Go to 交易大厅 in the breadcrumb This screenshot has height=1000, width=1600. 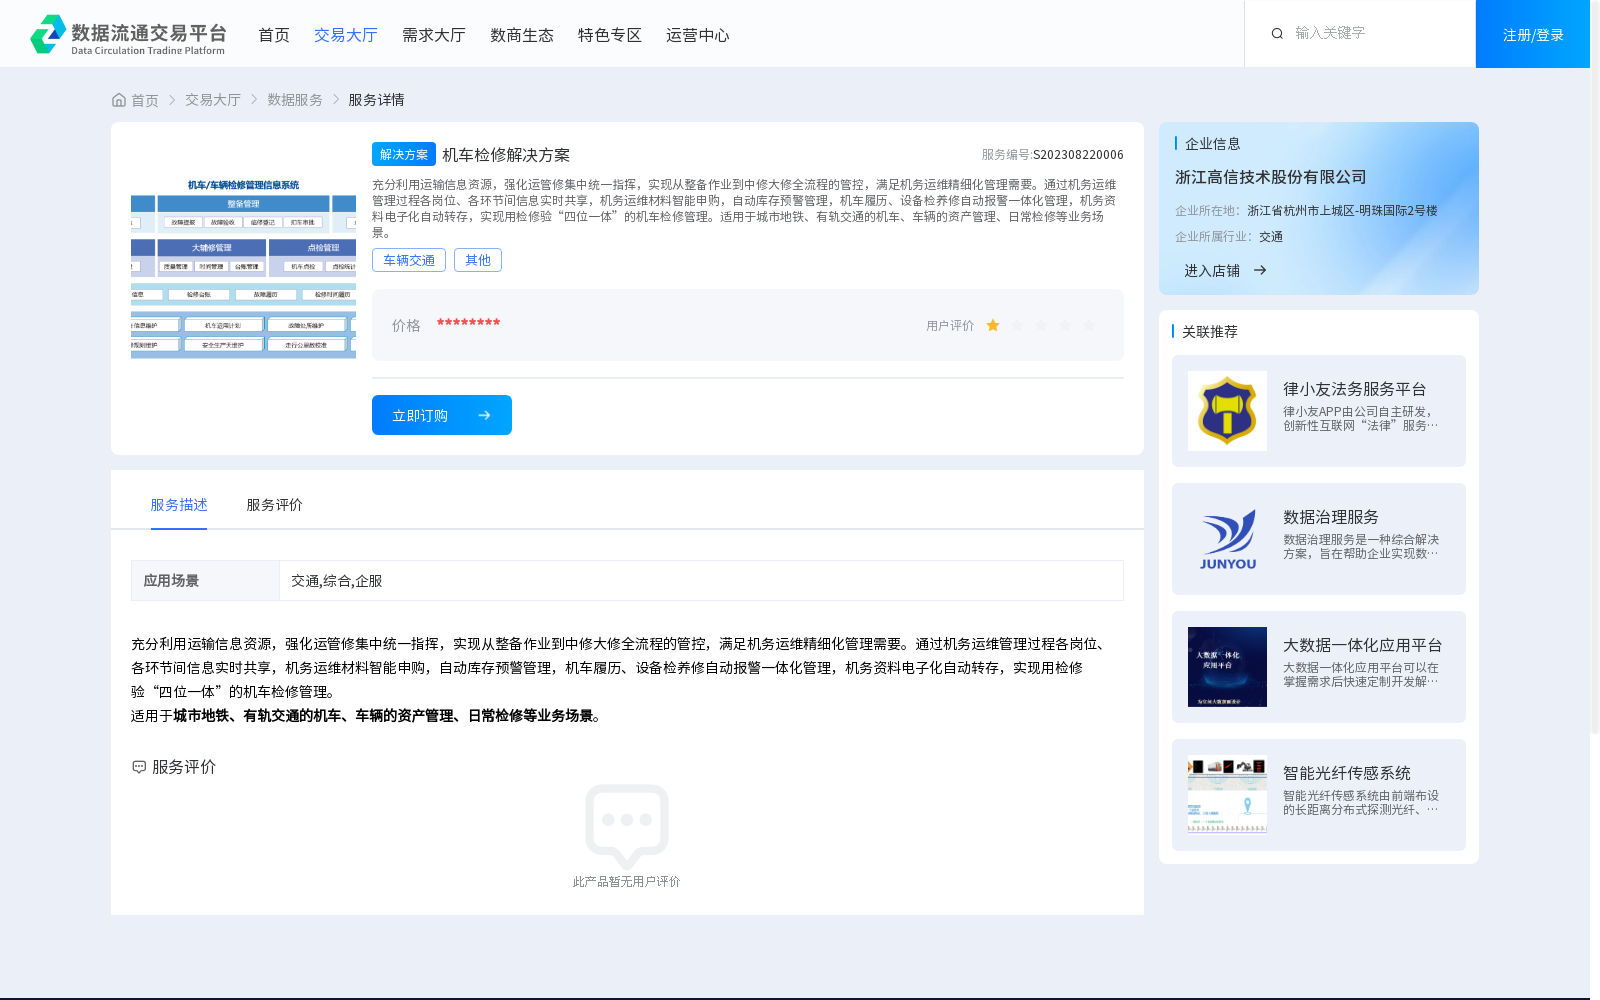point(213,100)
